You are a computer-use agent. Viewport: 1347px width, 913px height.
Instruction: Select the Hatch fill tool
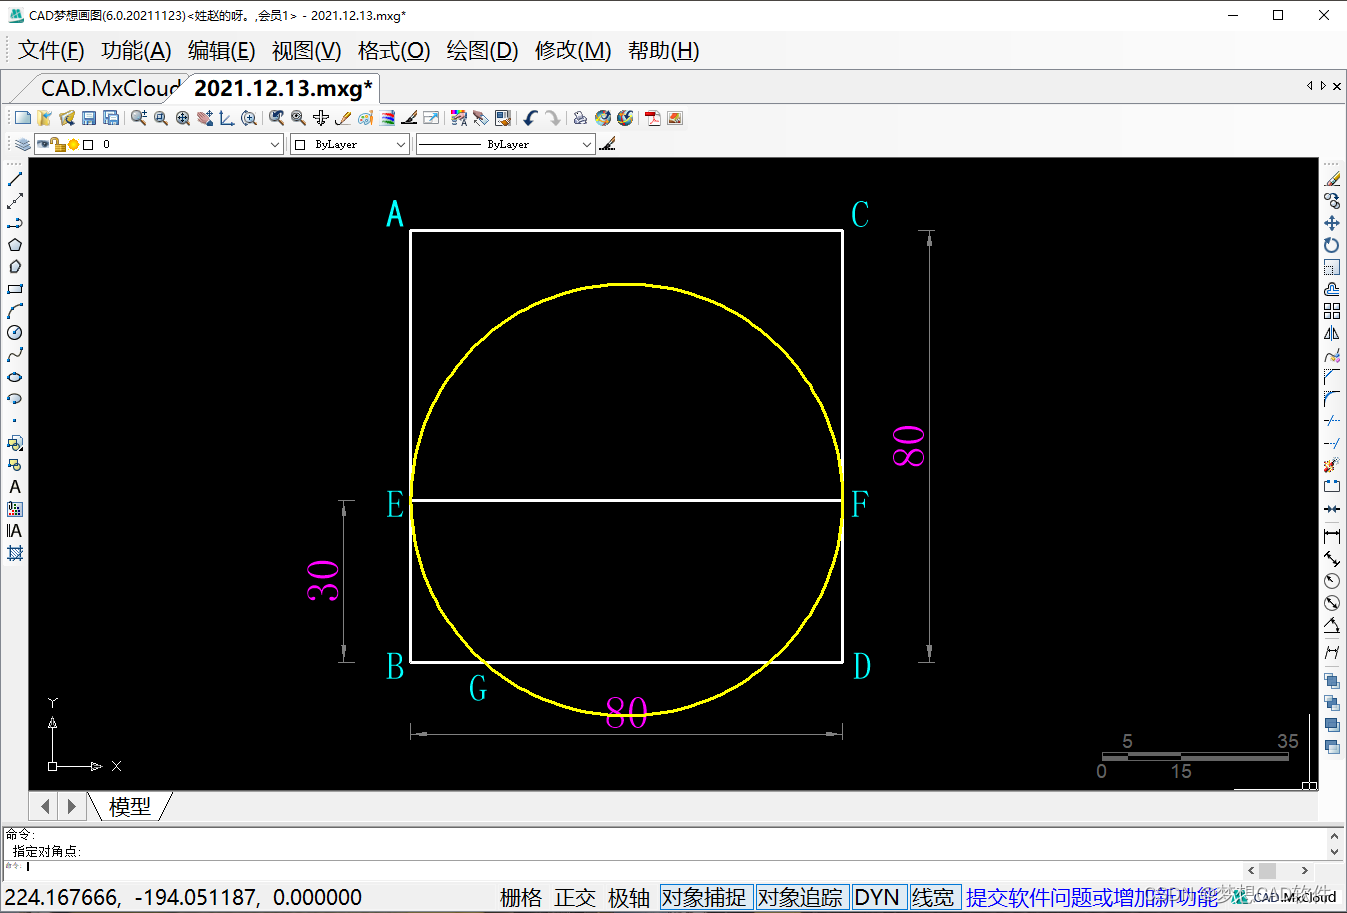[15, 553]
